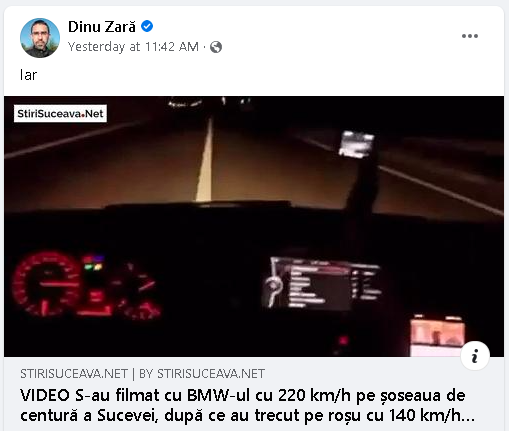Click the blue verified badge
The width and height of the screenshot is (509, 431).
[x=147, y=26]
